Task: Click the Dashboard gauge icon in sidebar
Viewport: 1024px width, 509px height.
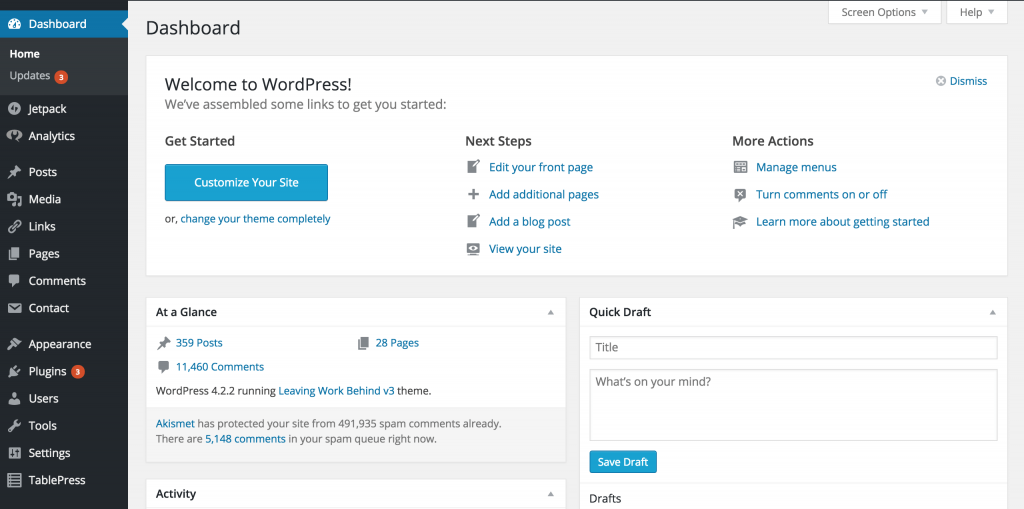Action: [x=14, y=24]
